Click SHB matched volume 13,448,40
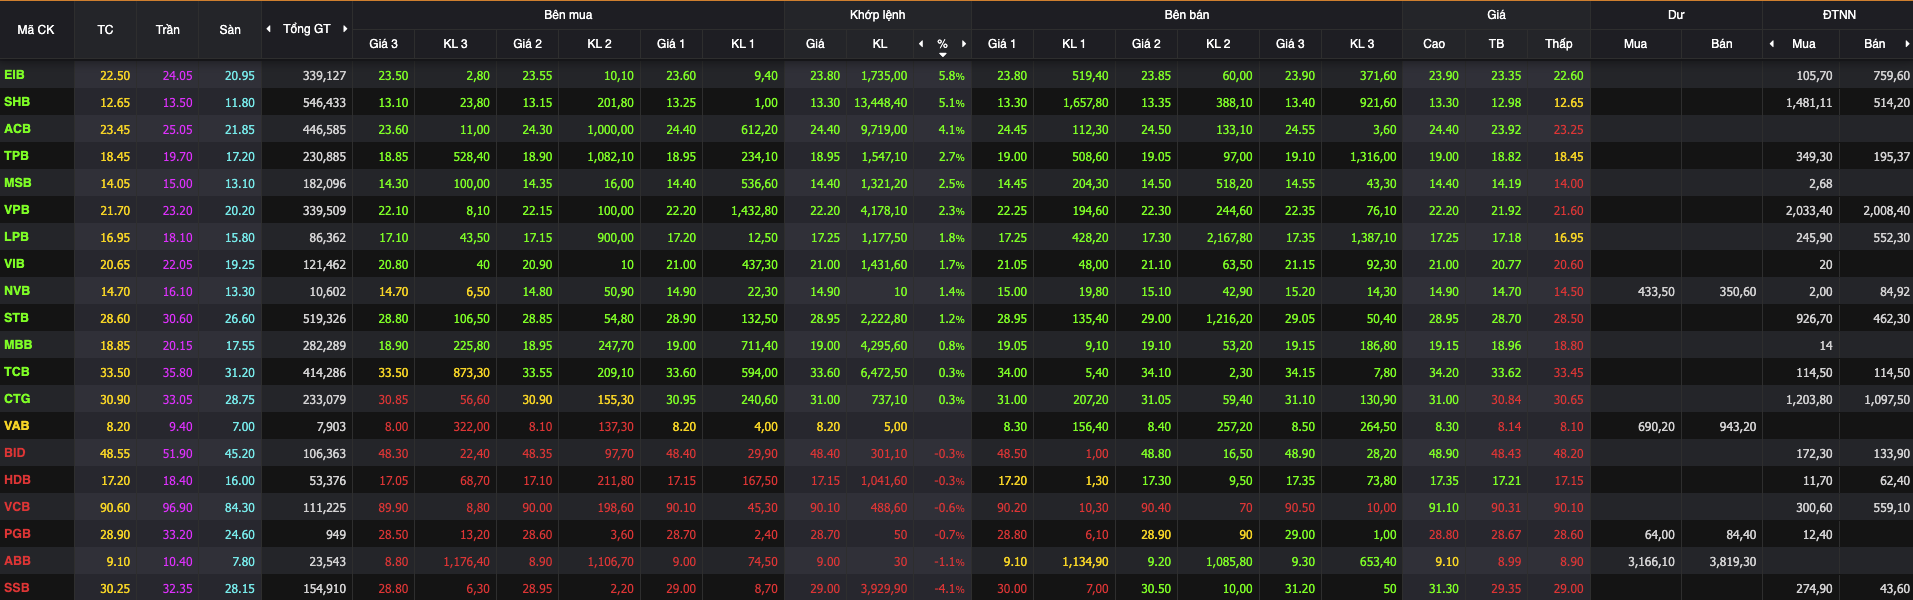The height and width of the screenshot is (600, 1913). click(880, 103)
